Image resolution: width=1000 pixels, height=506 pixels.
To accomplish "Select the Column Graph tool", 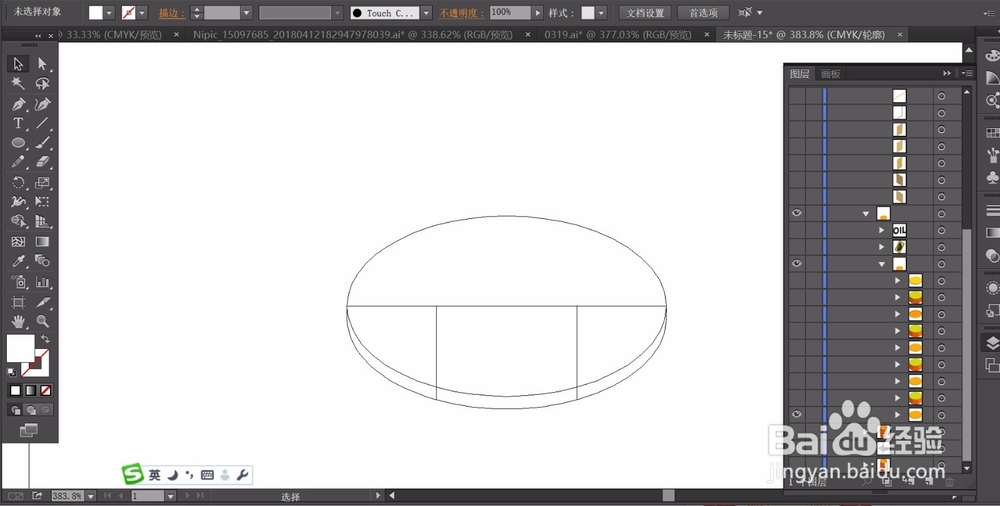I will tap(42, 281).
